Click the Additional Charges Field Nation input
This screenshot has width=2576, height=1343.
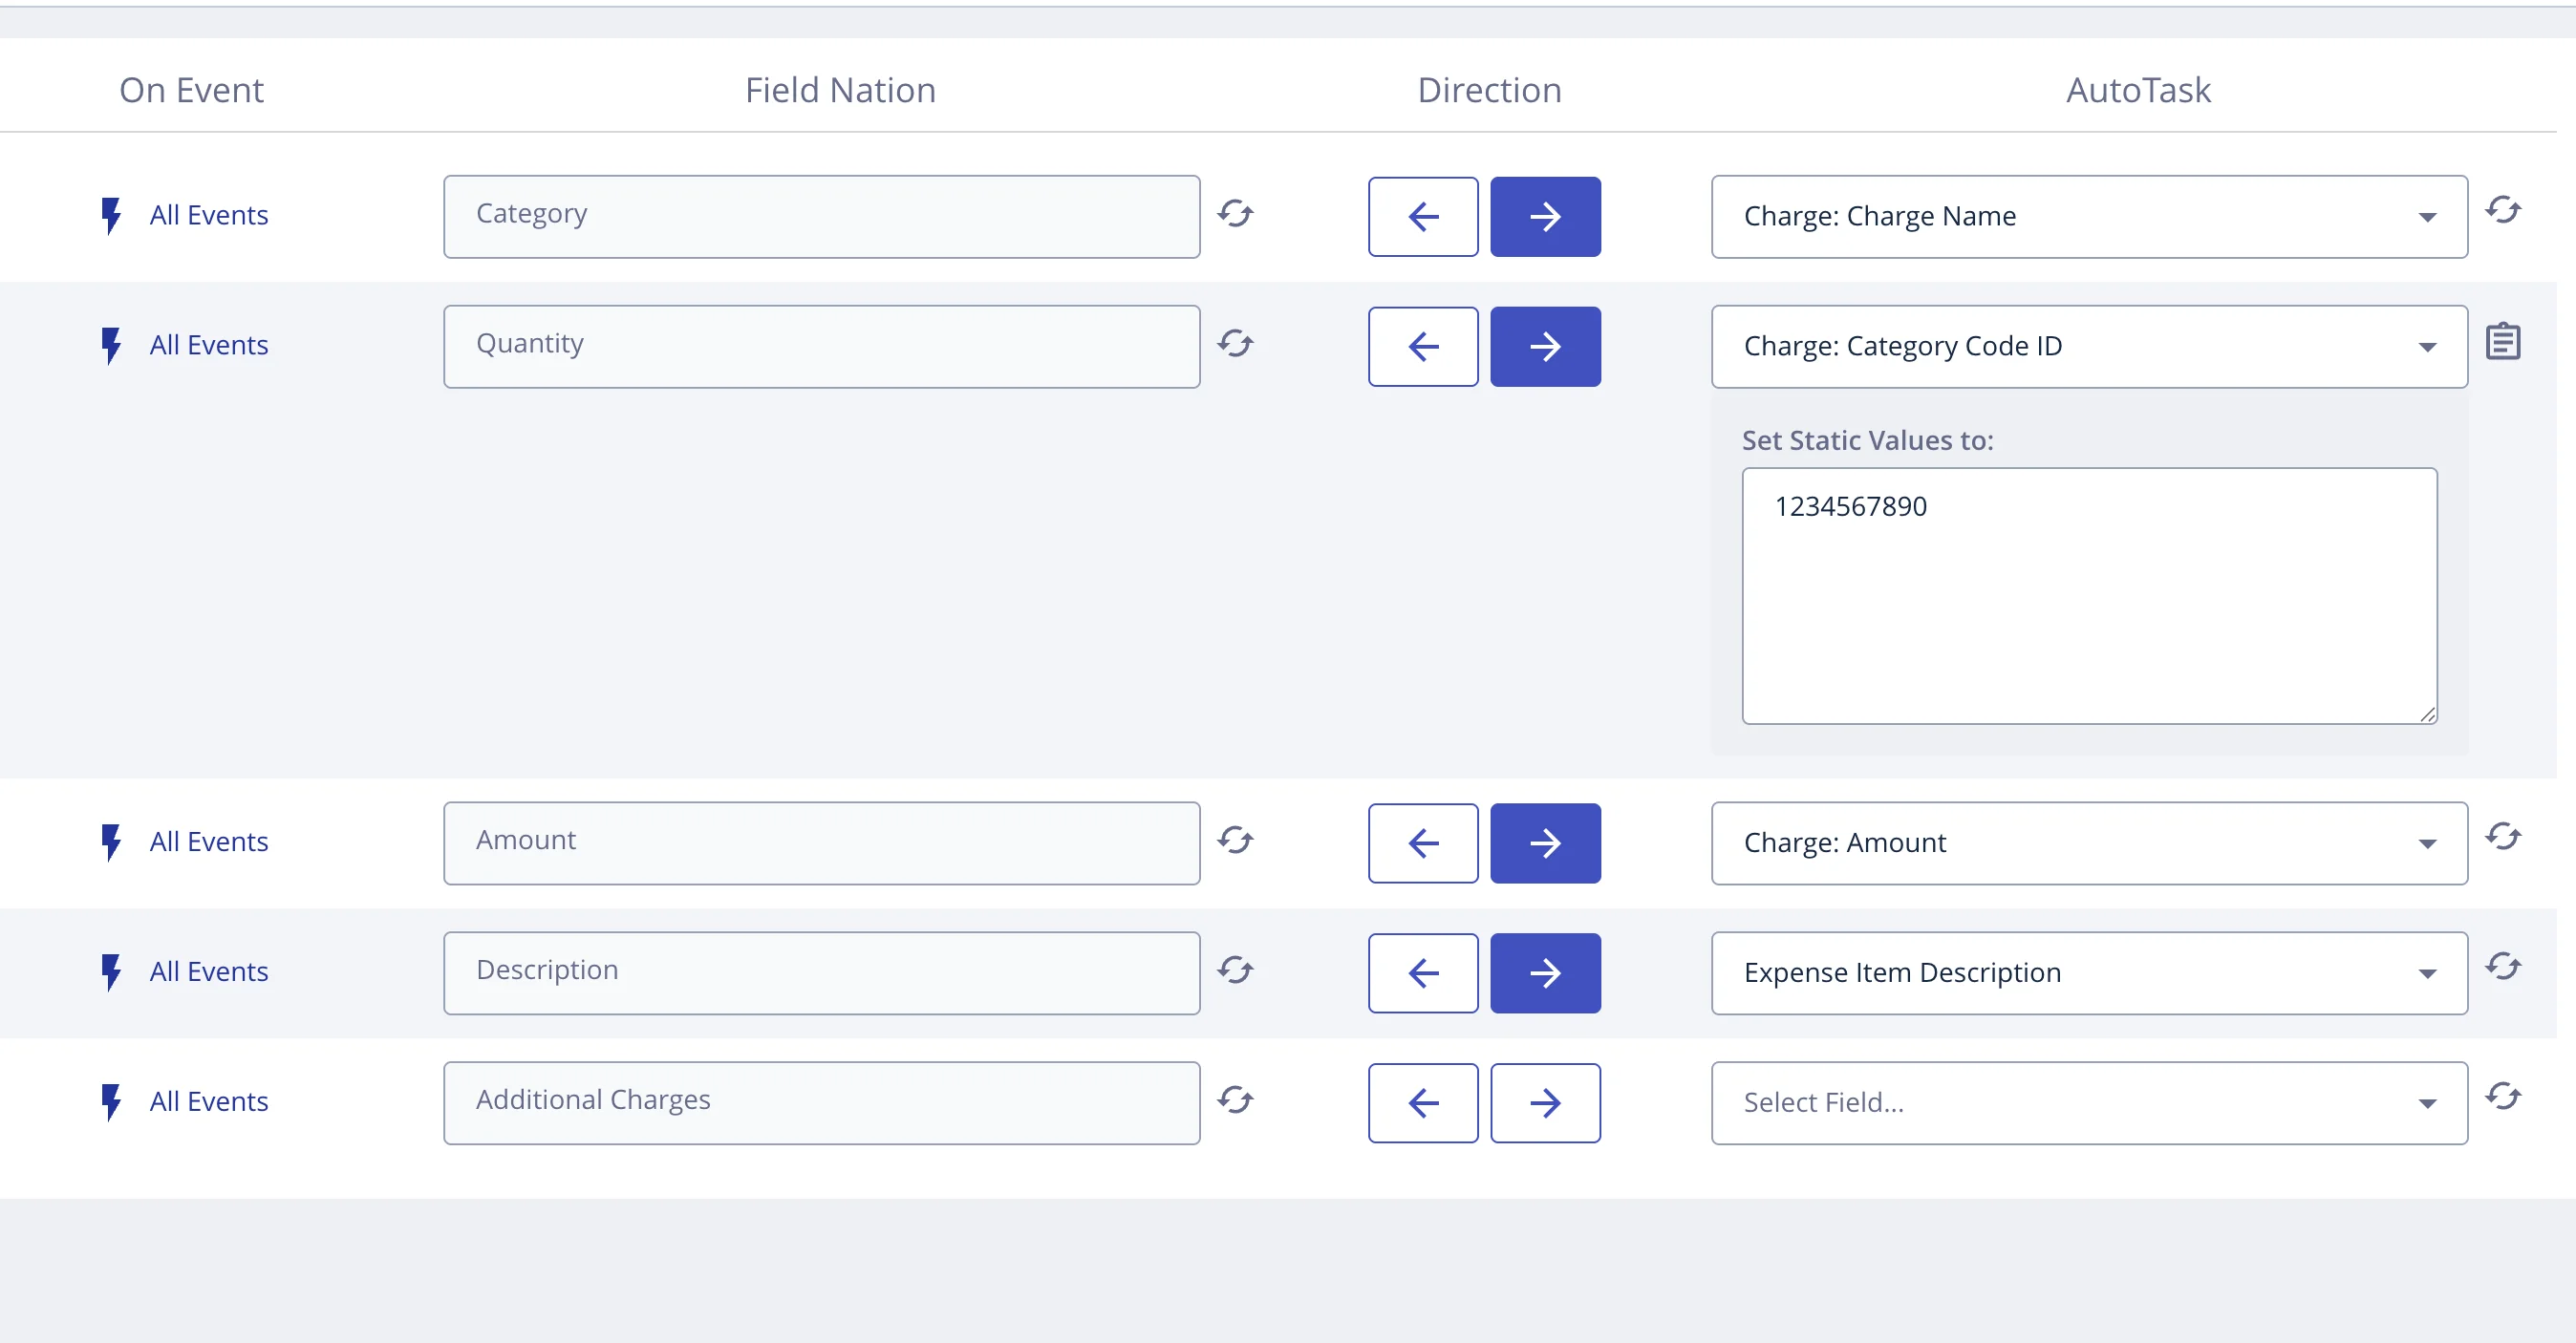point(821,1104)
